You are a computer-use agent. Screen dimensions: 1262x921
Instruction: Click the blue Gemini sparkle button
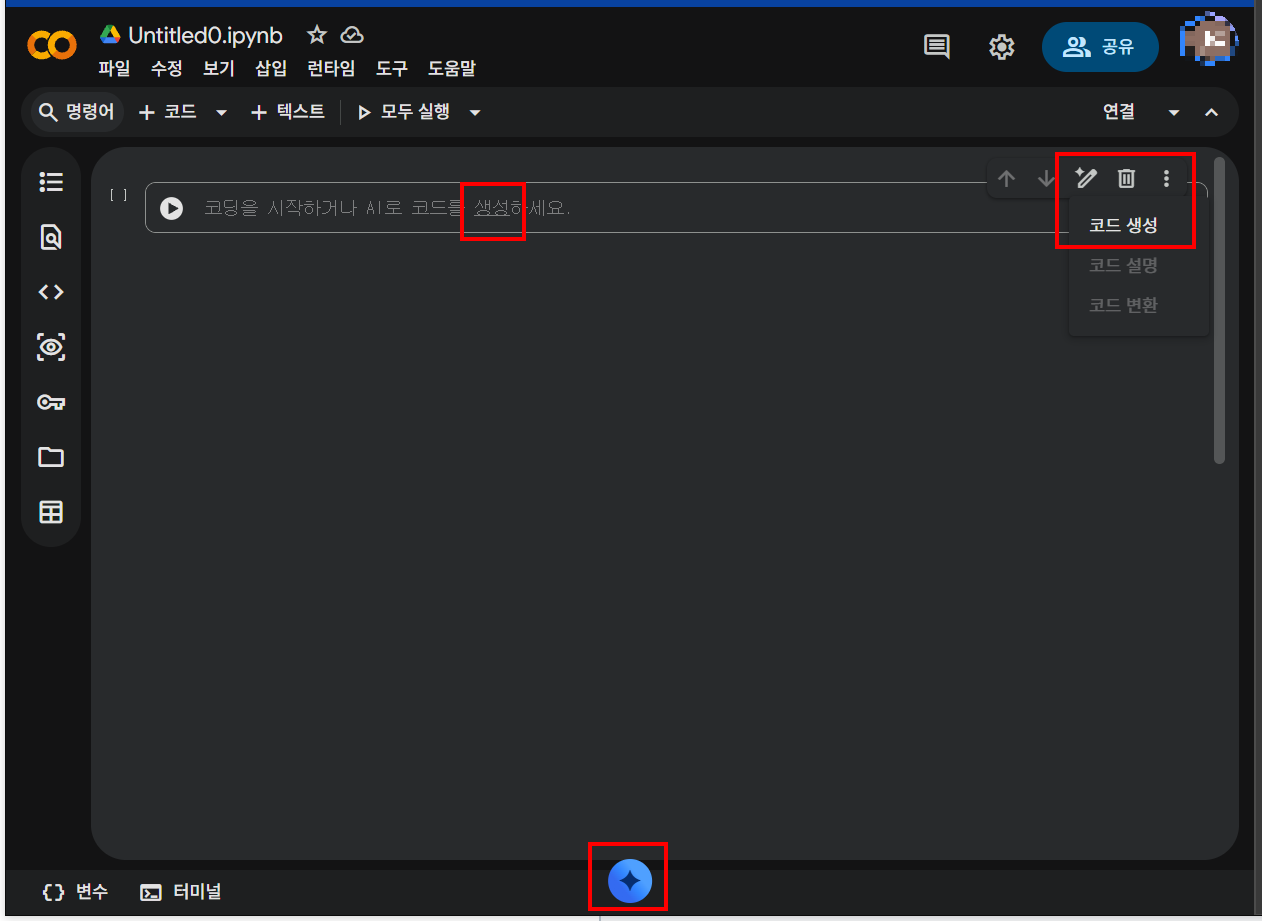[630, 881]
